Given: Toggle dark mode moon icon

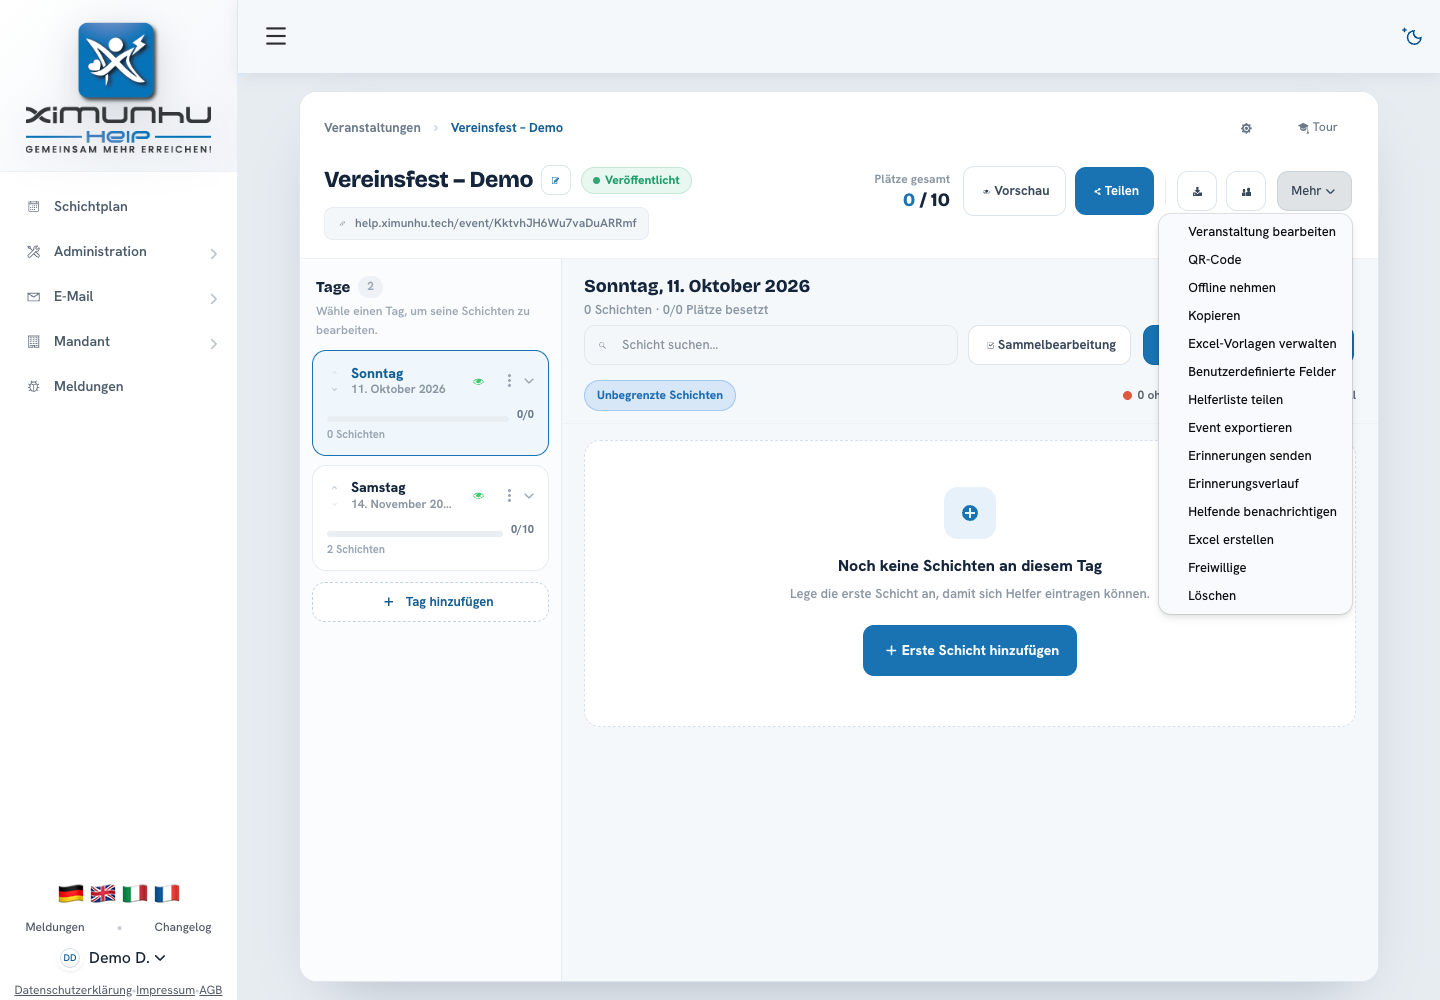Looking at the screenshot, I should coord(1412,36).
